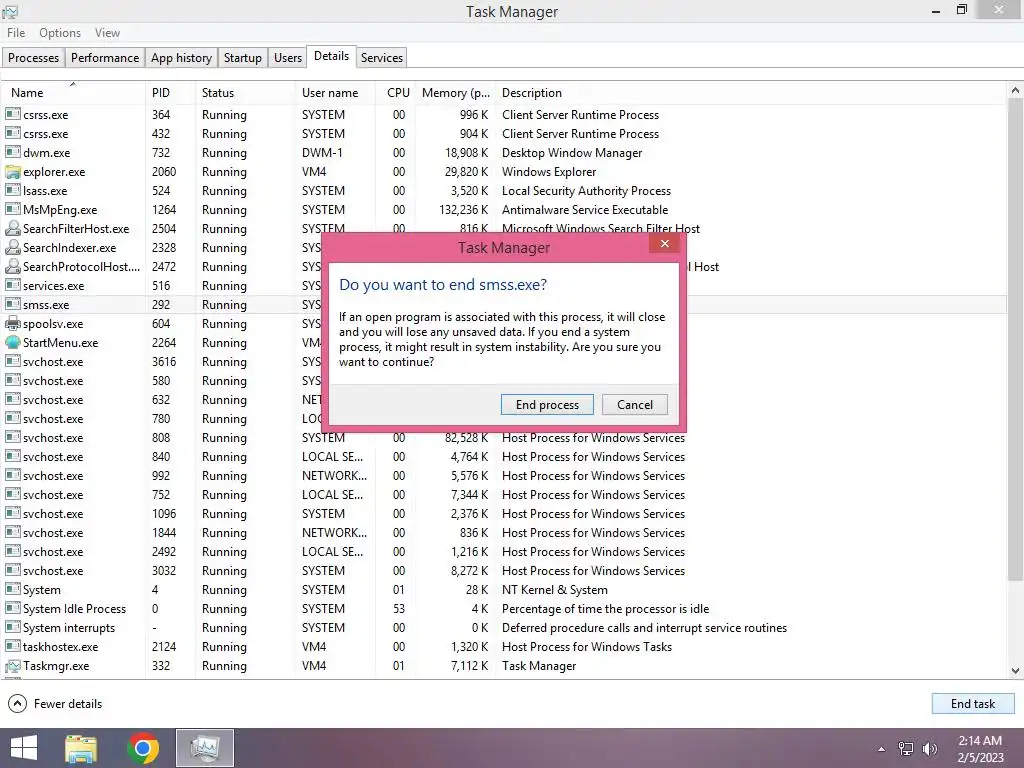Click the 132,236 K memory value
This screenshot has width=1024, height=768.
[464, 210]
